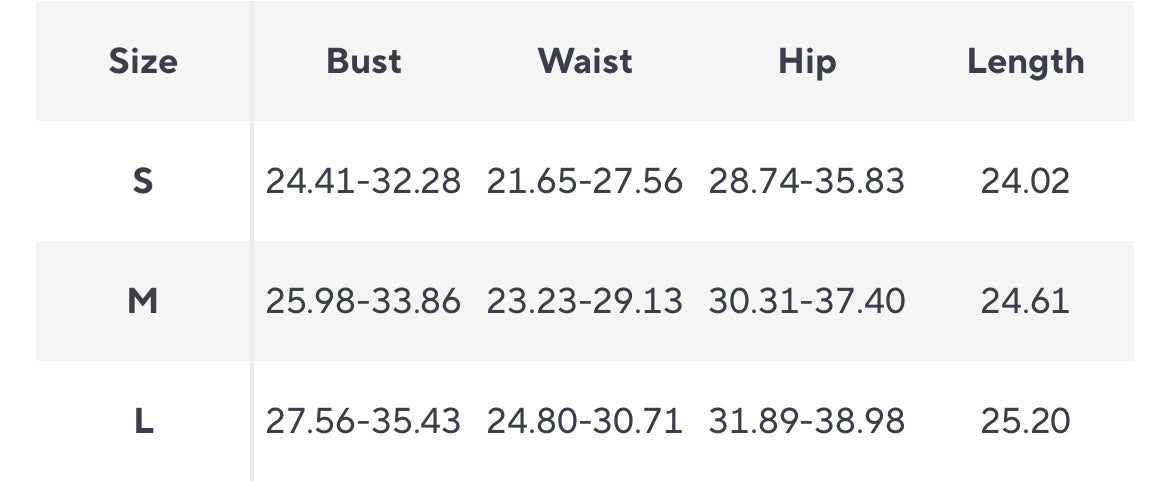1170x490 pixels.
Task: Select the L size row label
Action: point(143,421)
